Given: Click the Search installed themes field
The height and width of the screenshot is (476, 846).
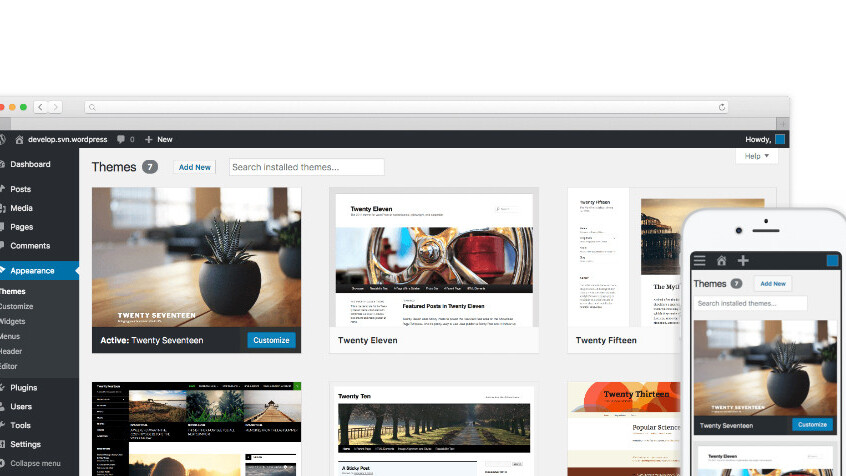Looking at the screenshot, I should click(306, 167).
